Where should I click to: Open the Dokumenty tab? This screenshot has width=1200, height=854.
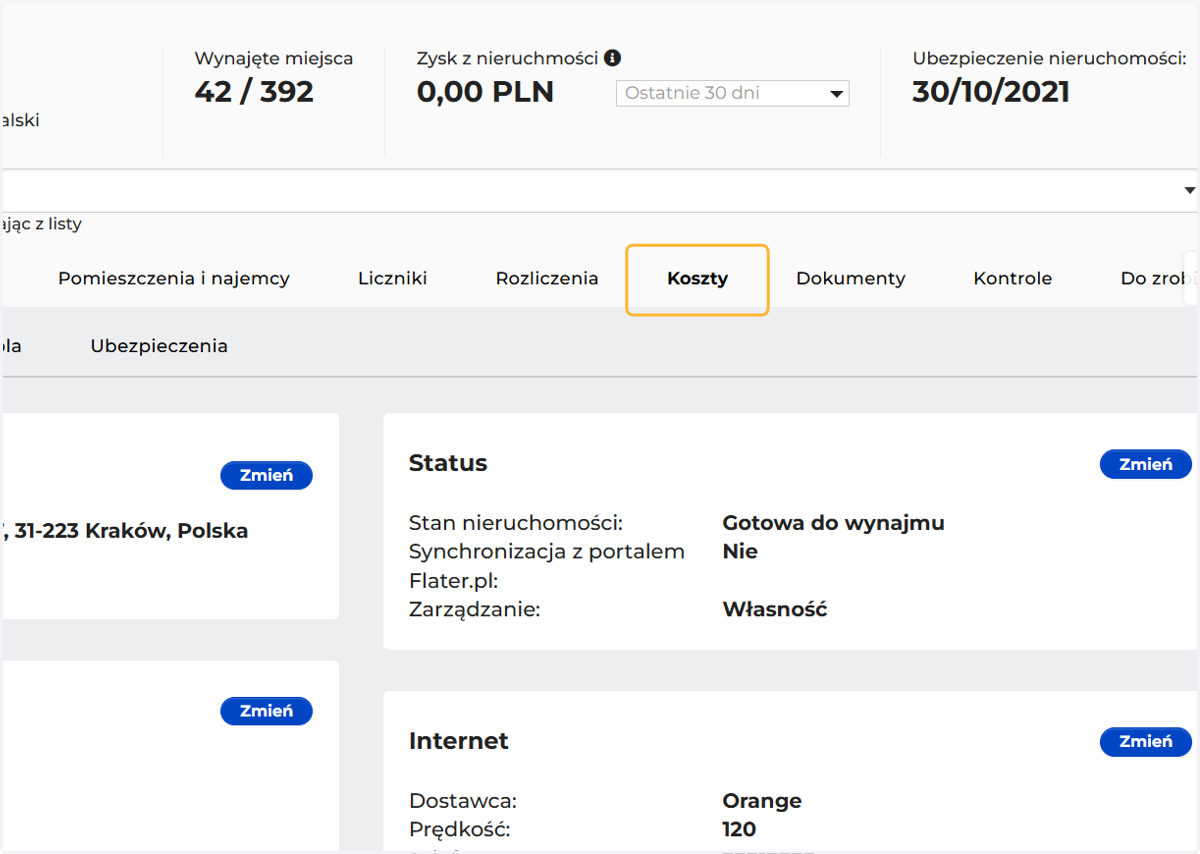[851, 279]
